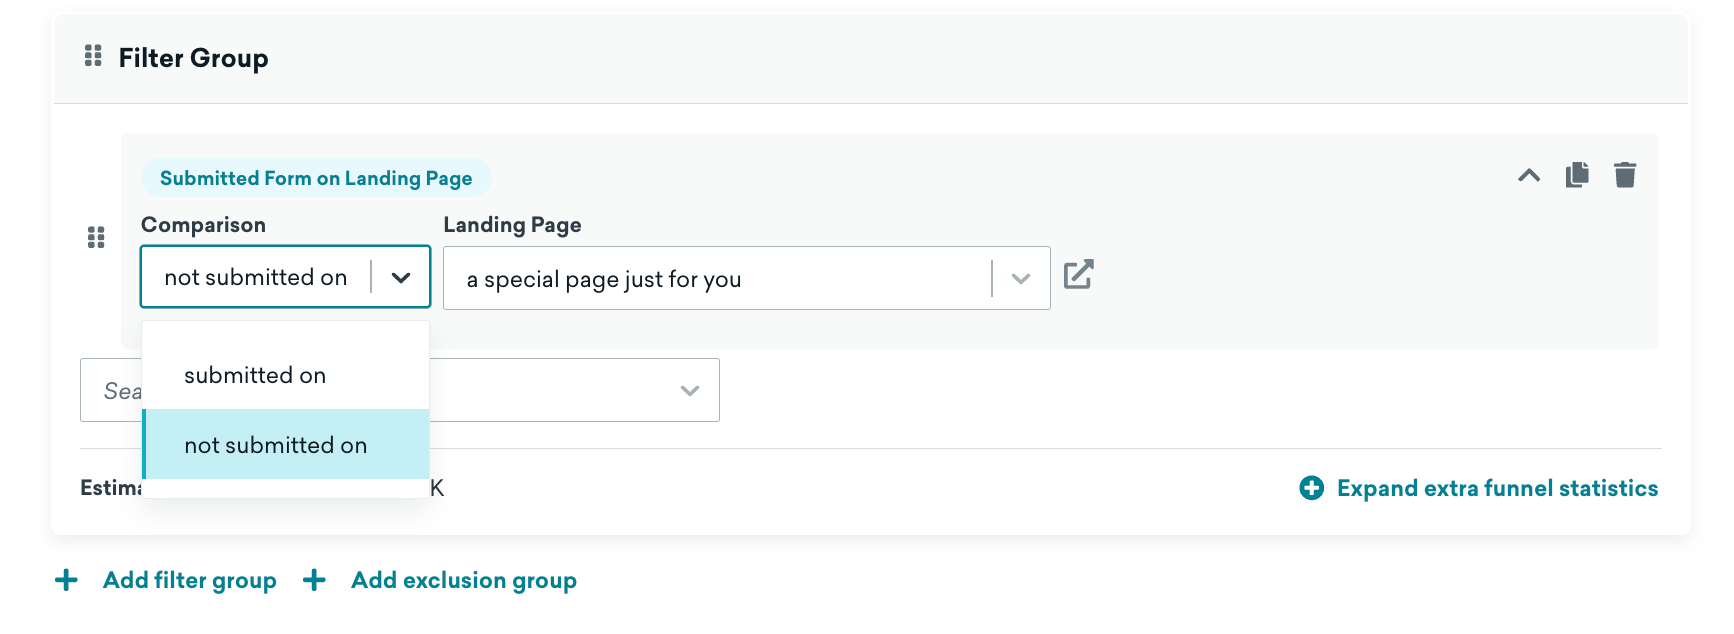This screenshot has height=634, width=1734.
Task: Toggle the Comparison dropdown arrow
Action: [x=401, y=278]
